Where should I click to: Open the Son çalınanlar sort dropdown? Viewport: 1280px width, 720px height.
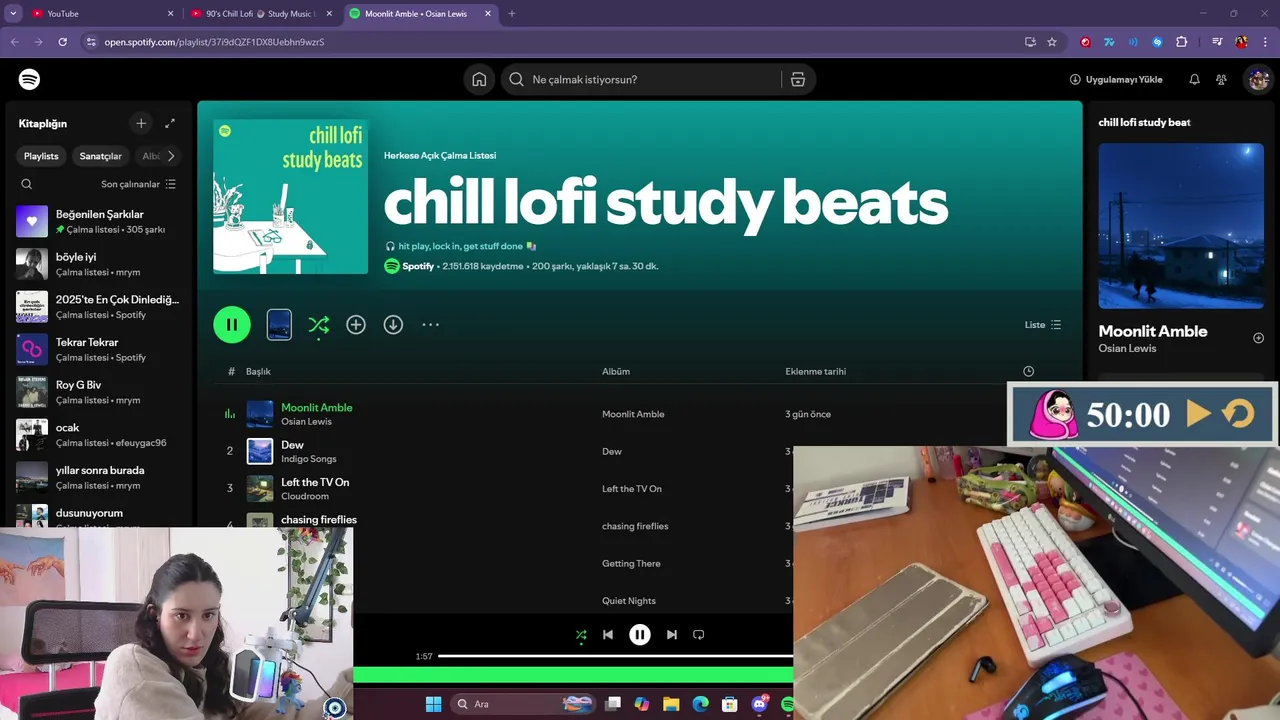tap(138, 184)
